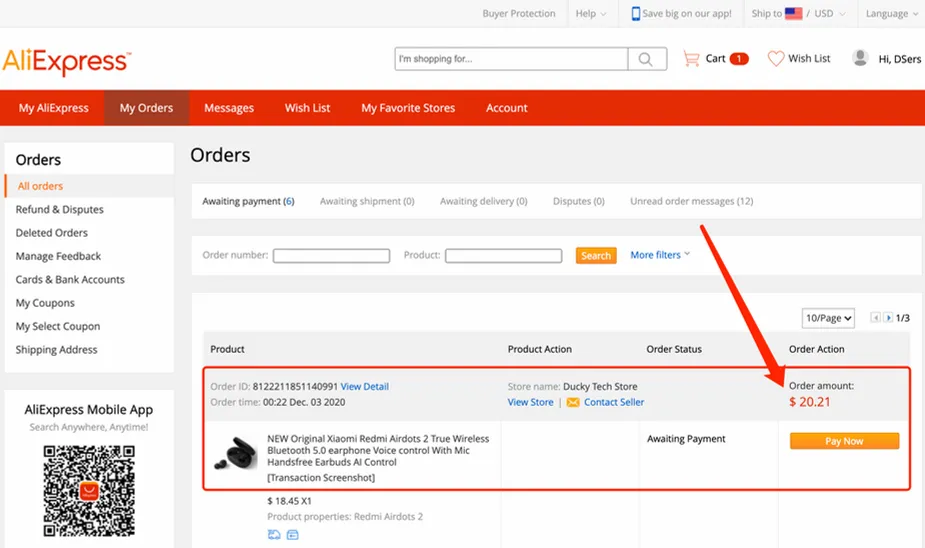Open Wish List in red navigation bar
925x548 pixels.
coord(307,108)
